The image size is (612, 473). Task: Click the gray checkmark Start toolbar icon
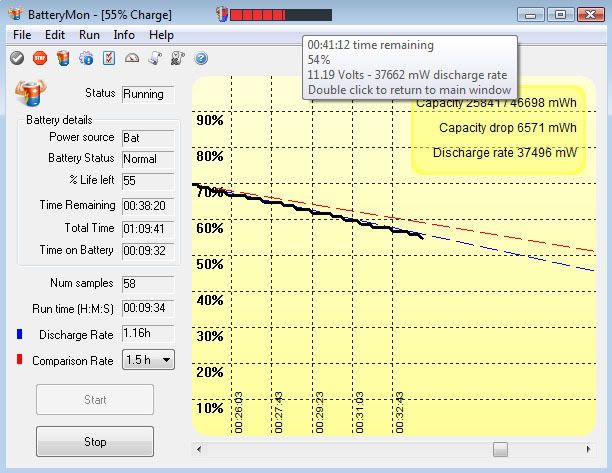(x=17, y=59)
